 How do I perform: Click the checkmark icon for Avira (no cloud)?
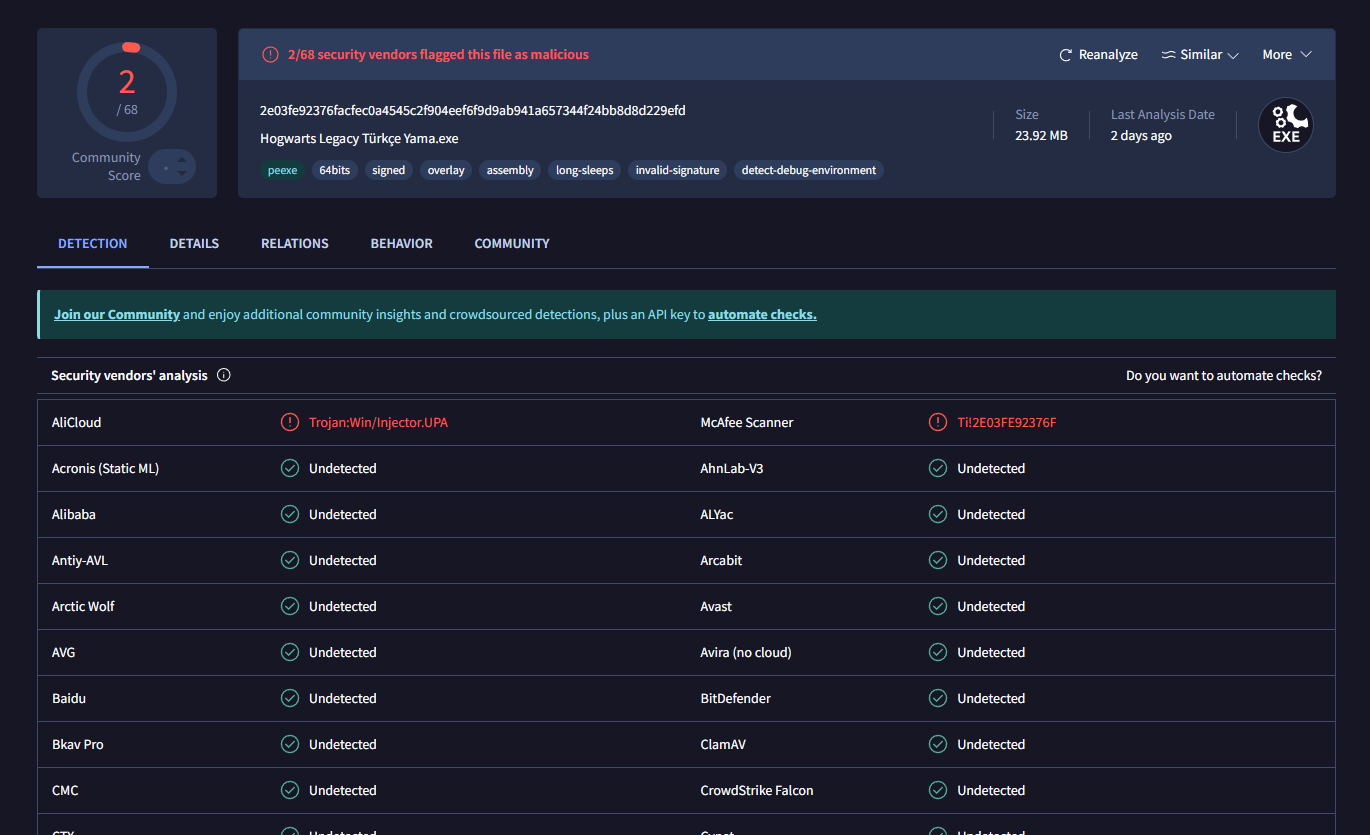pyautogui.click(x=938, y=652)
